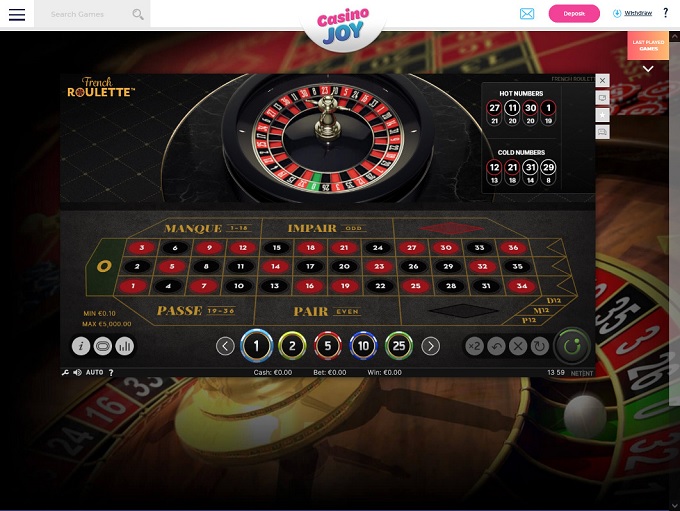The width and height of the screenshot is (680, 511).
Task: Open the hamburger navigation menu
Action: (17, 14)
